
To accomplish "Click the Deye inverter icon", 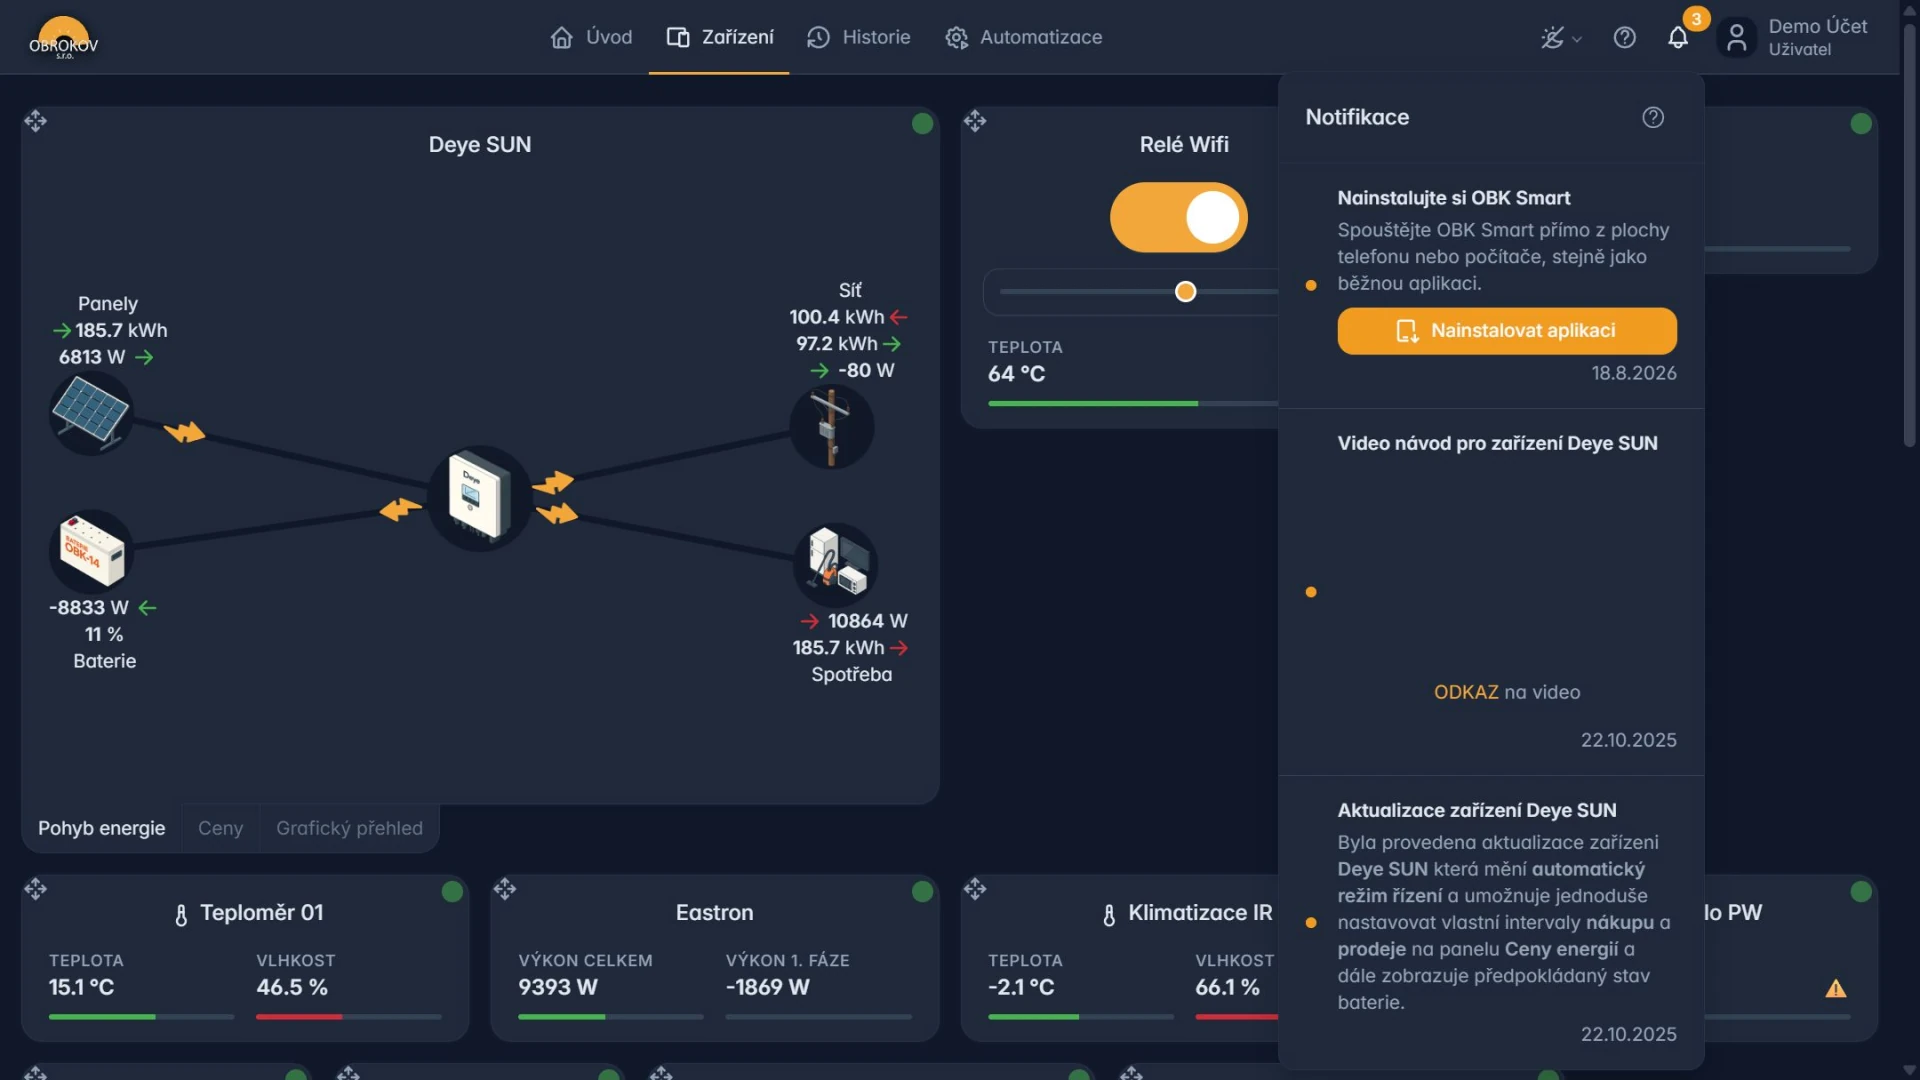I will pos(479,497).
